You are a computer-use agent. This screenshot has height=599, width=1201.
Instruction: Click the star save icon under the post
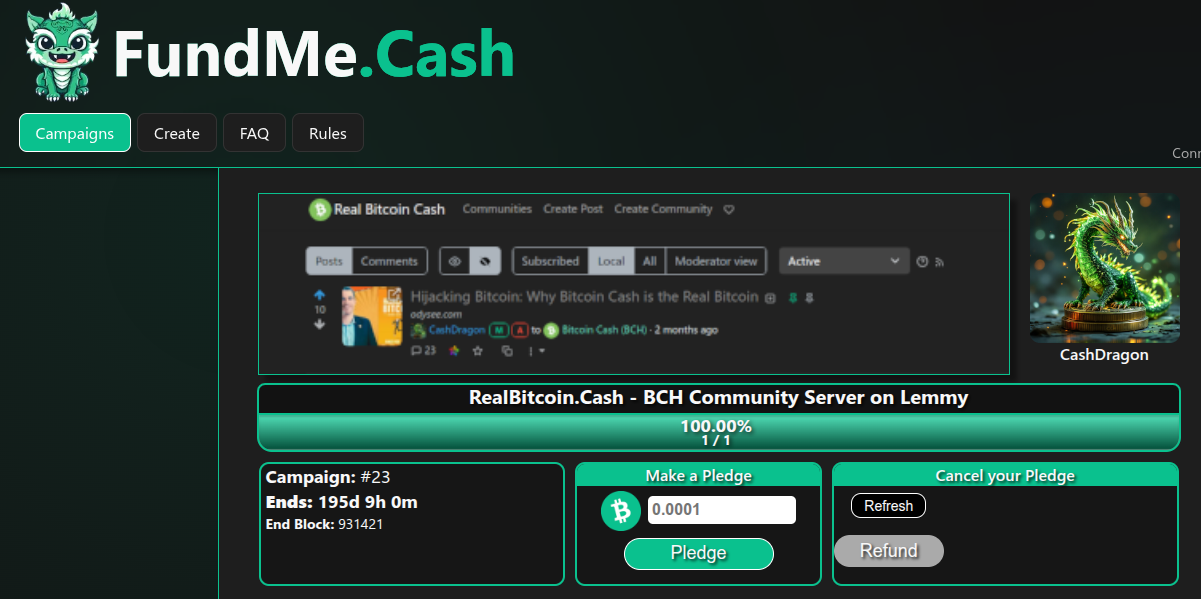pyautogui.click(x=477, y=351)
